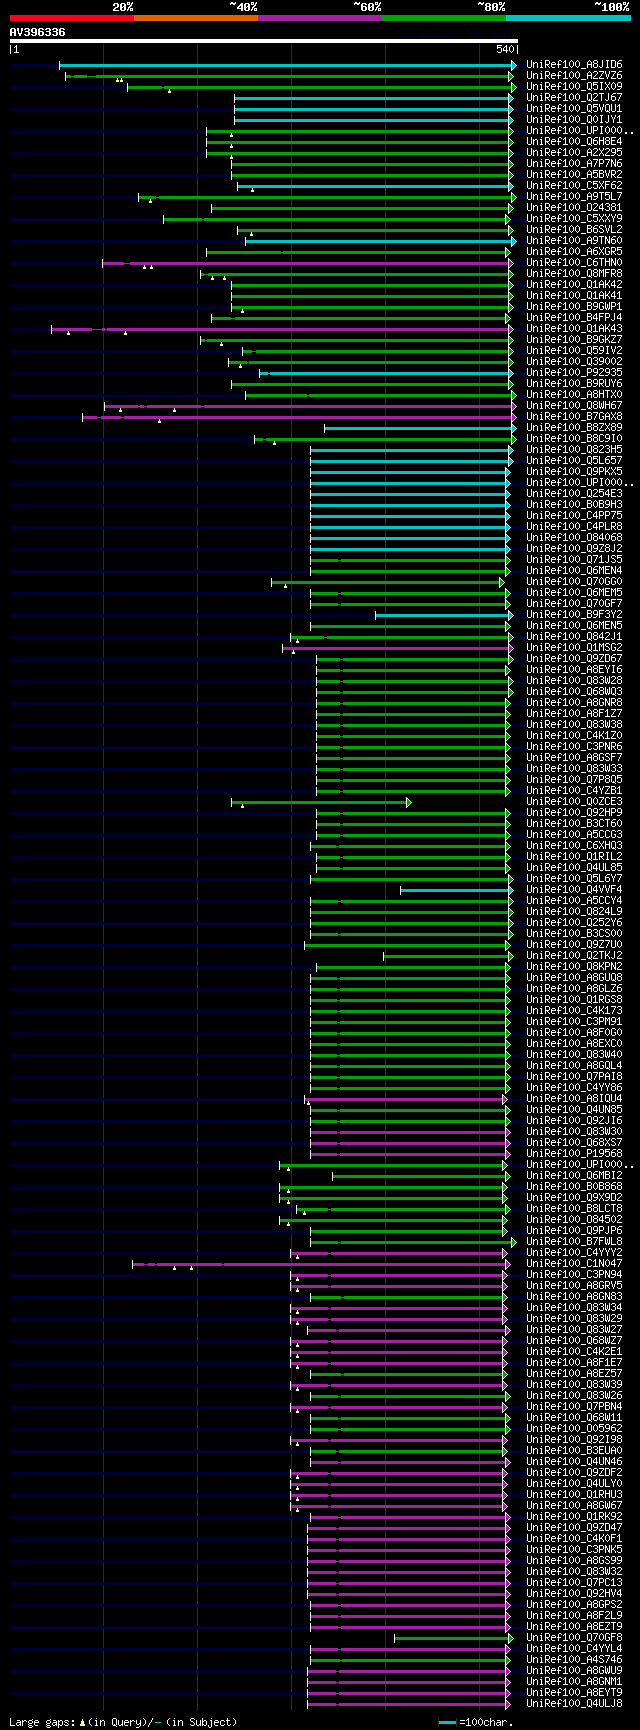
Task: Click the cyan alignment bar for UniRef100_A8JID6
Action: pyautogui.click(x=287, y=65)
